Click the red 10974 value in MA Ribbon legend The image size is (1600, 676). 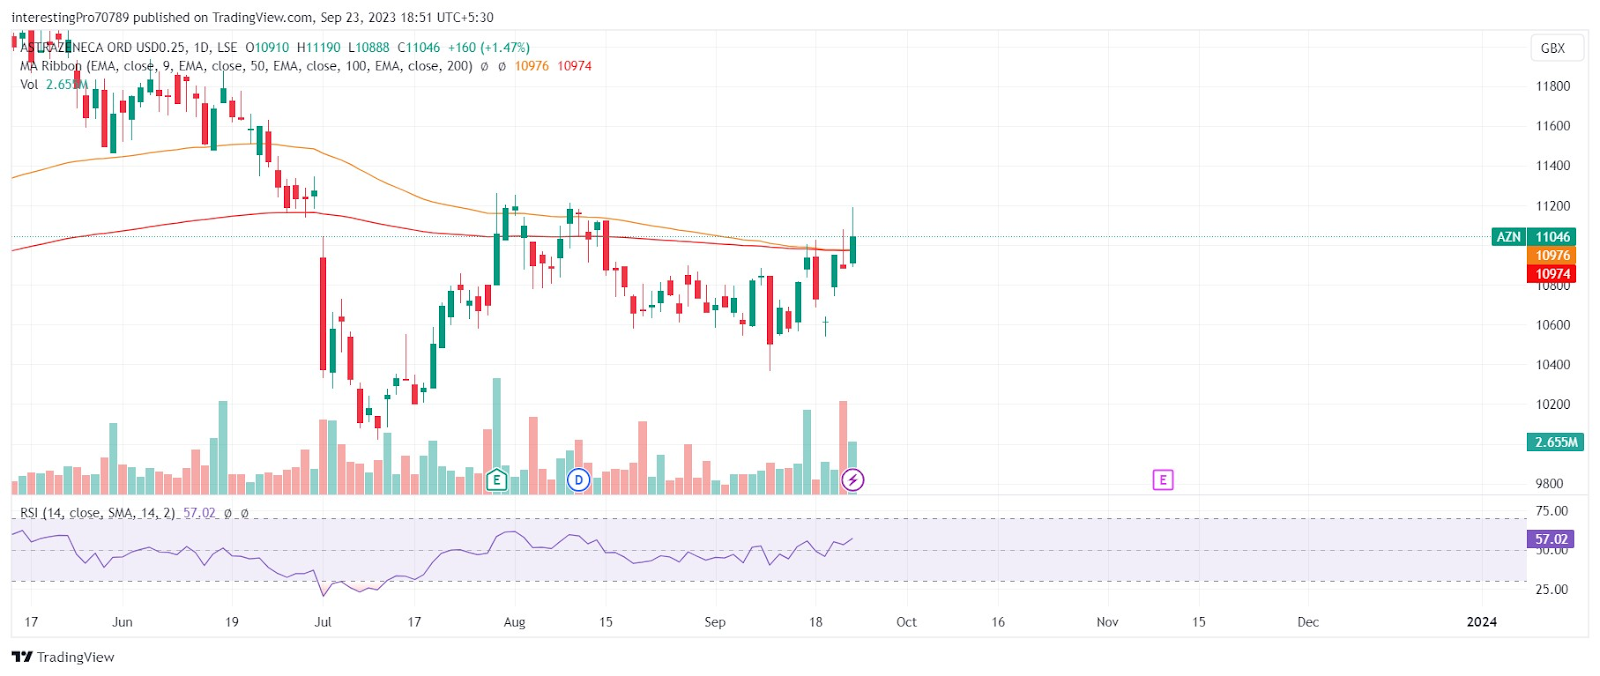point(574,66)
